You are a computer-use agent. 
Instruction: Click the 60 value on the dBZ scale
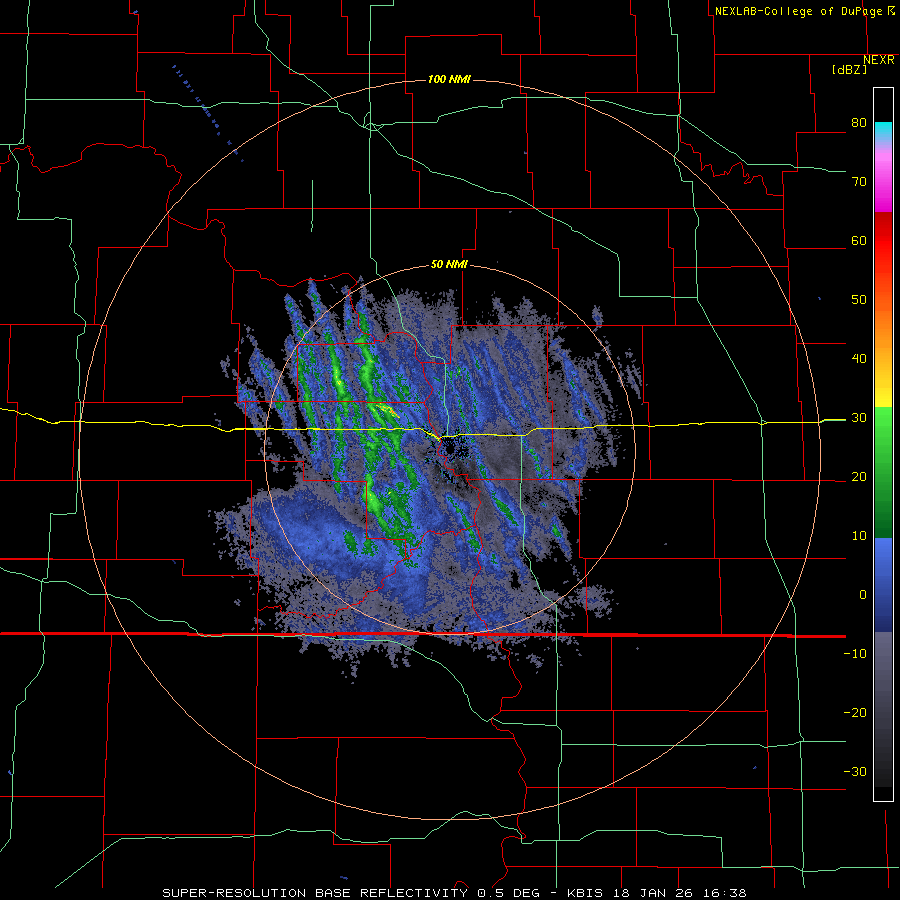[x=859, y=241]
